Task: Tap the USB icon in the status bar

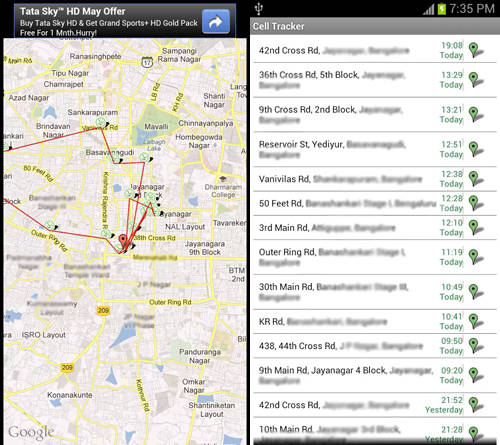Action: pos(259,9)
